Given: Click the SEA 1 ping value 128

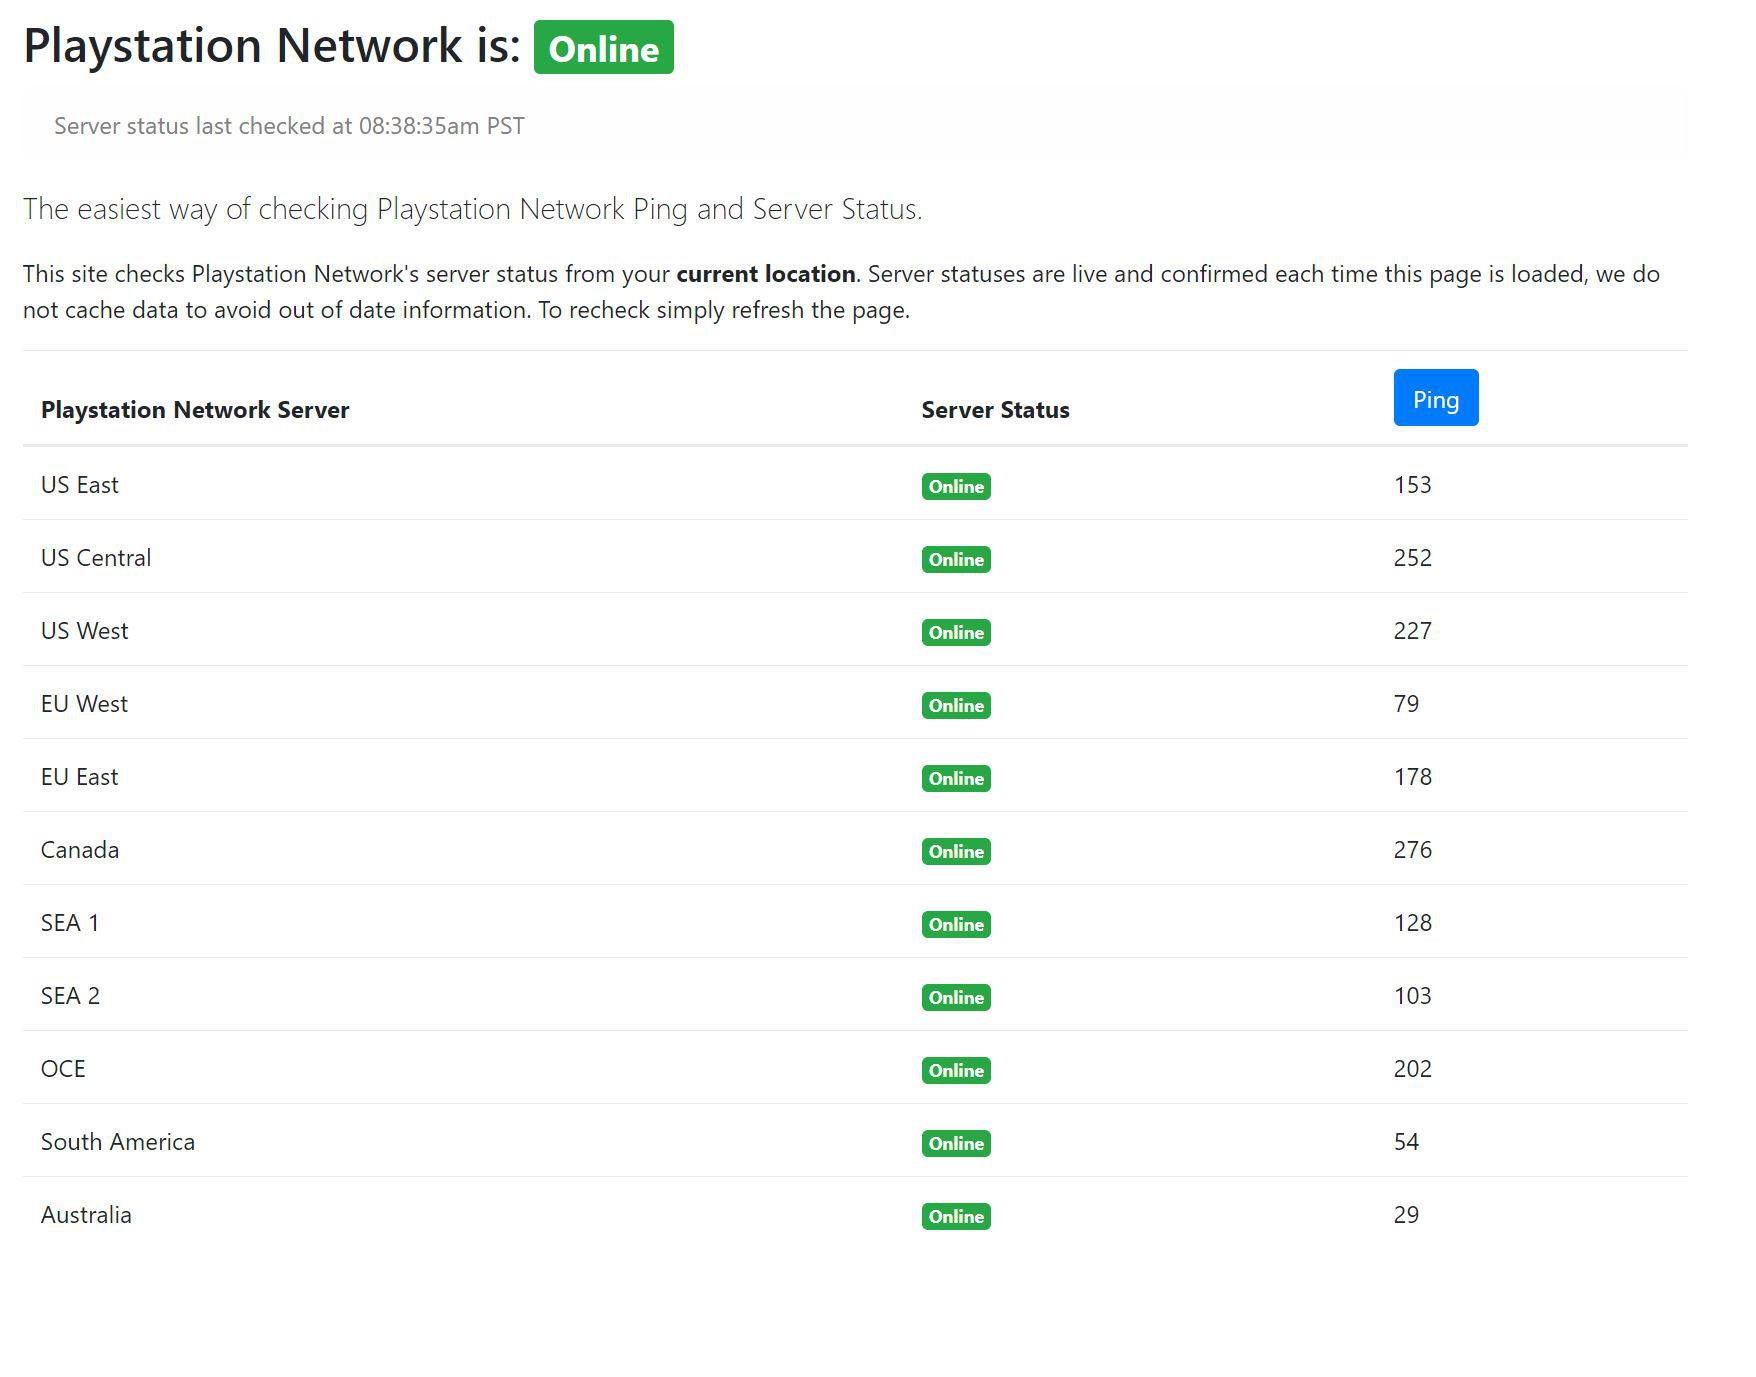Looking at the screenshot, I should pos(1412,923).
